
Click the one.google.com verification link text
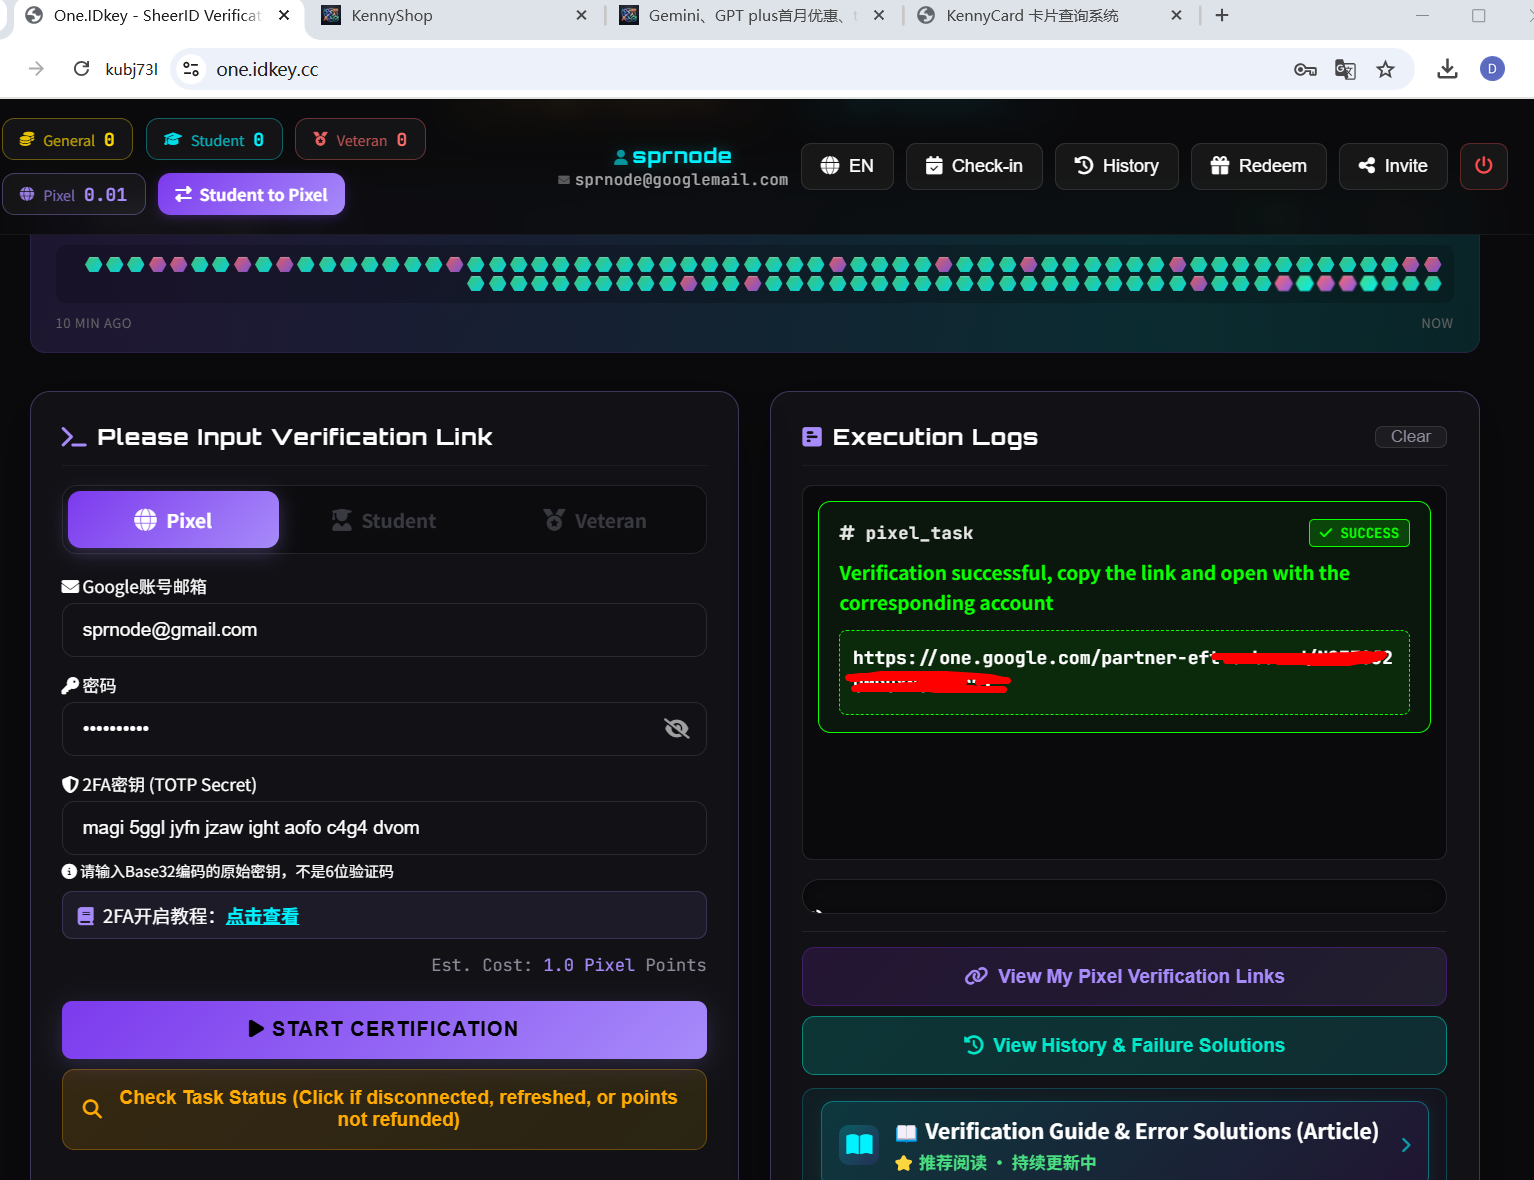pyautogui.click(x=1123, y=670)
